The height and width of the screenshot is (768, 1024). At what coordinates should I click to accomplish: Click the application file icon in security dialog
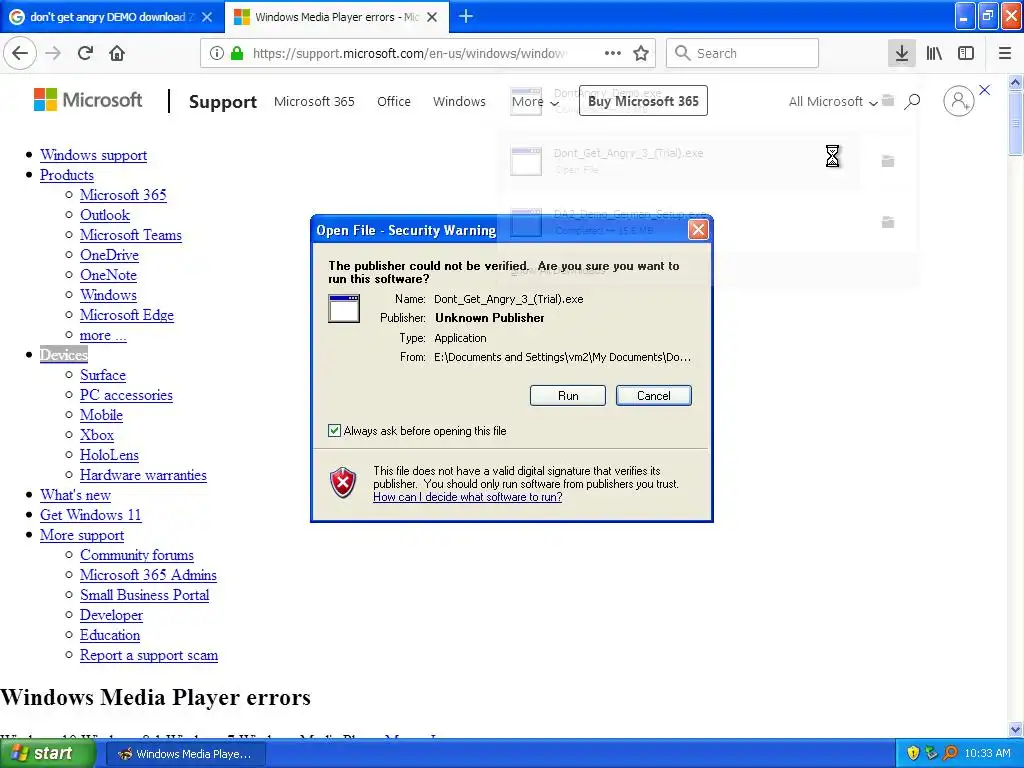point(344,308)
